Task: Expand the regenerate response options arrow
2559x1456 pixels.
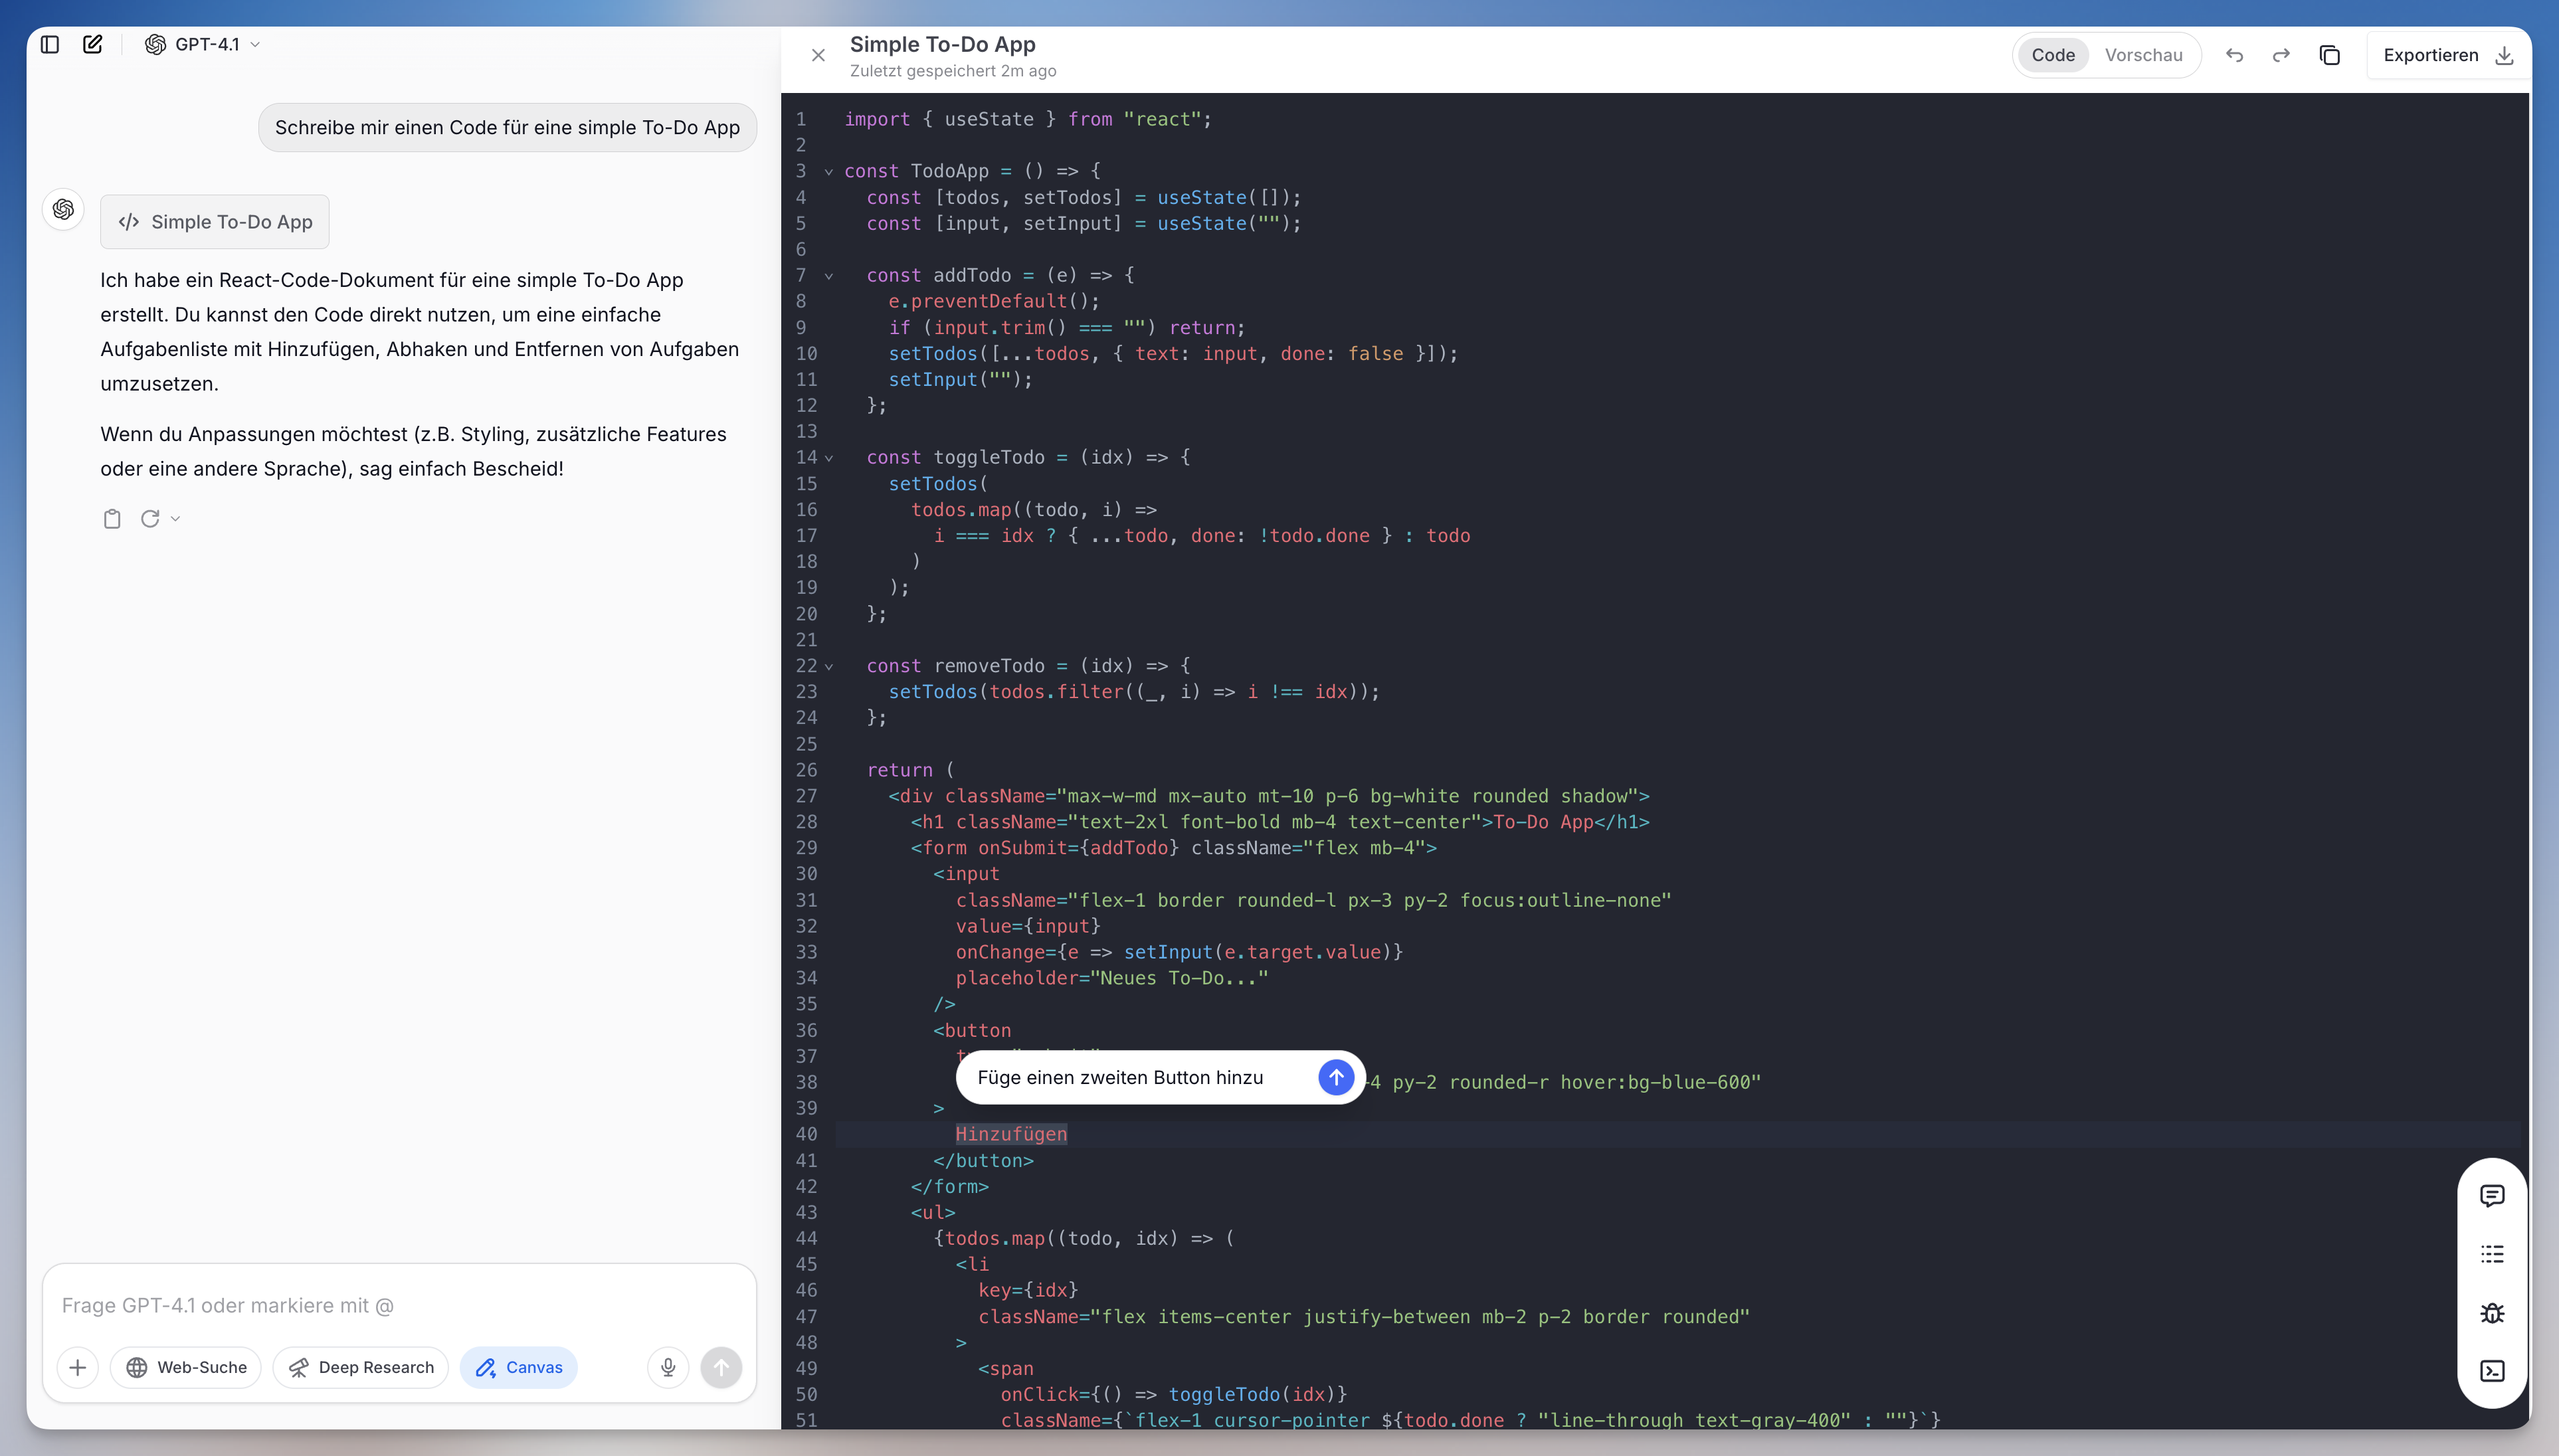Action: 176,518
